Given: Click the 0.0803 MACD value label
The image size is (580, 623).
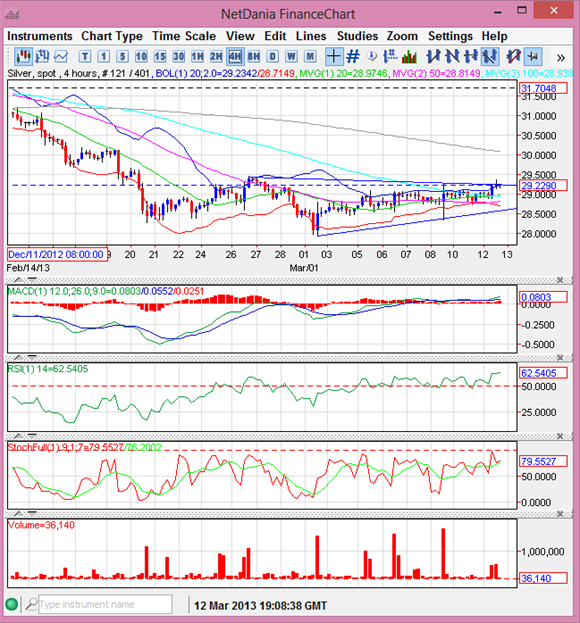Looking at the screenshot, I should tap(543, 297).
